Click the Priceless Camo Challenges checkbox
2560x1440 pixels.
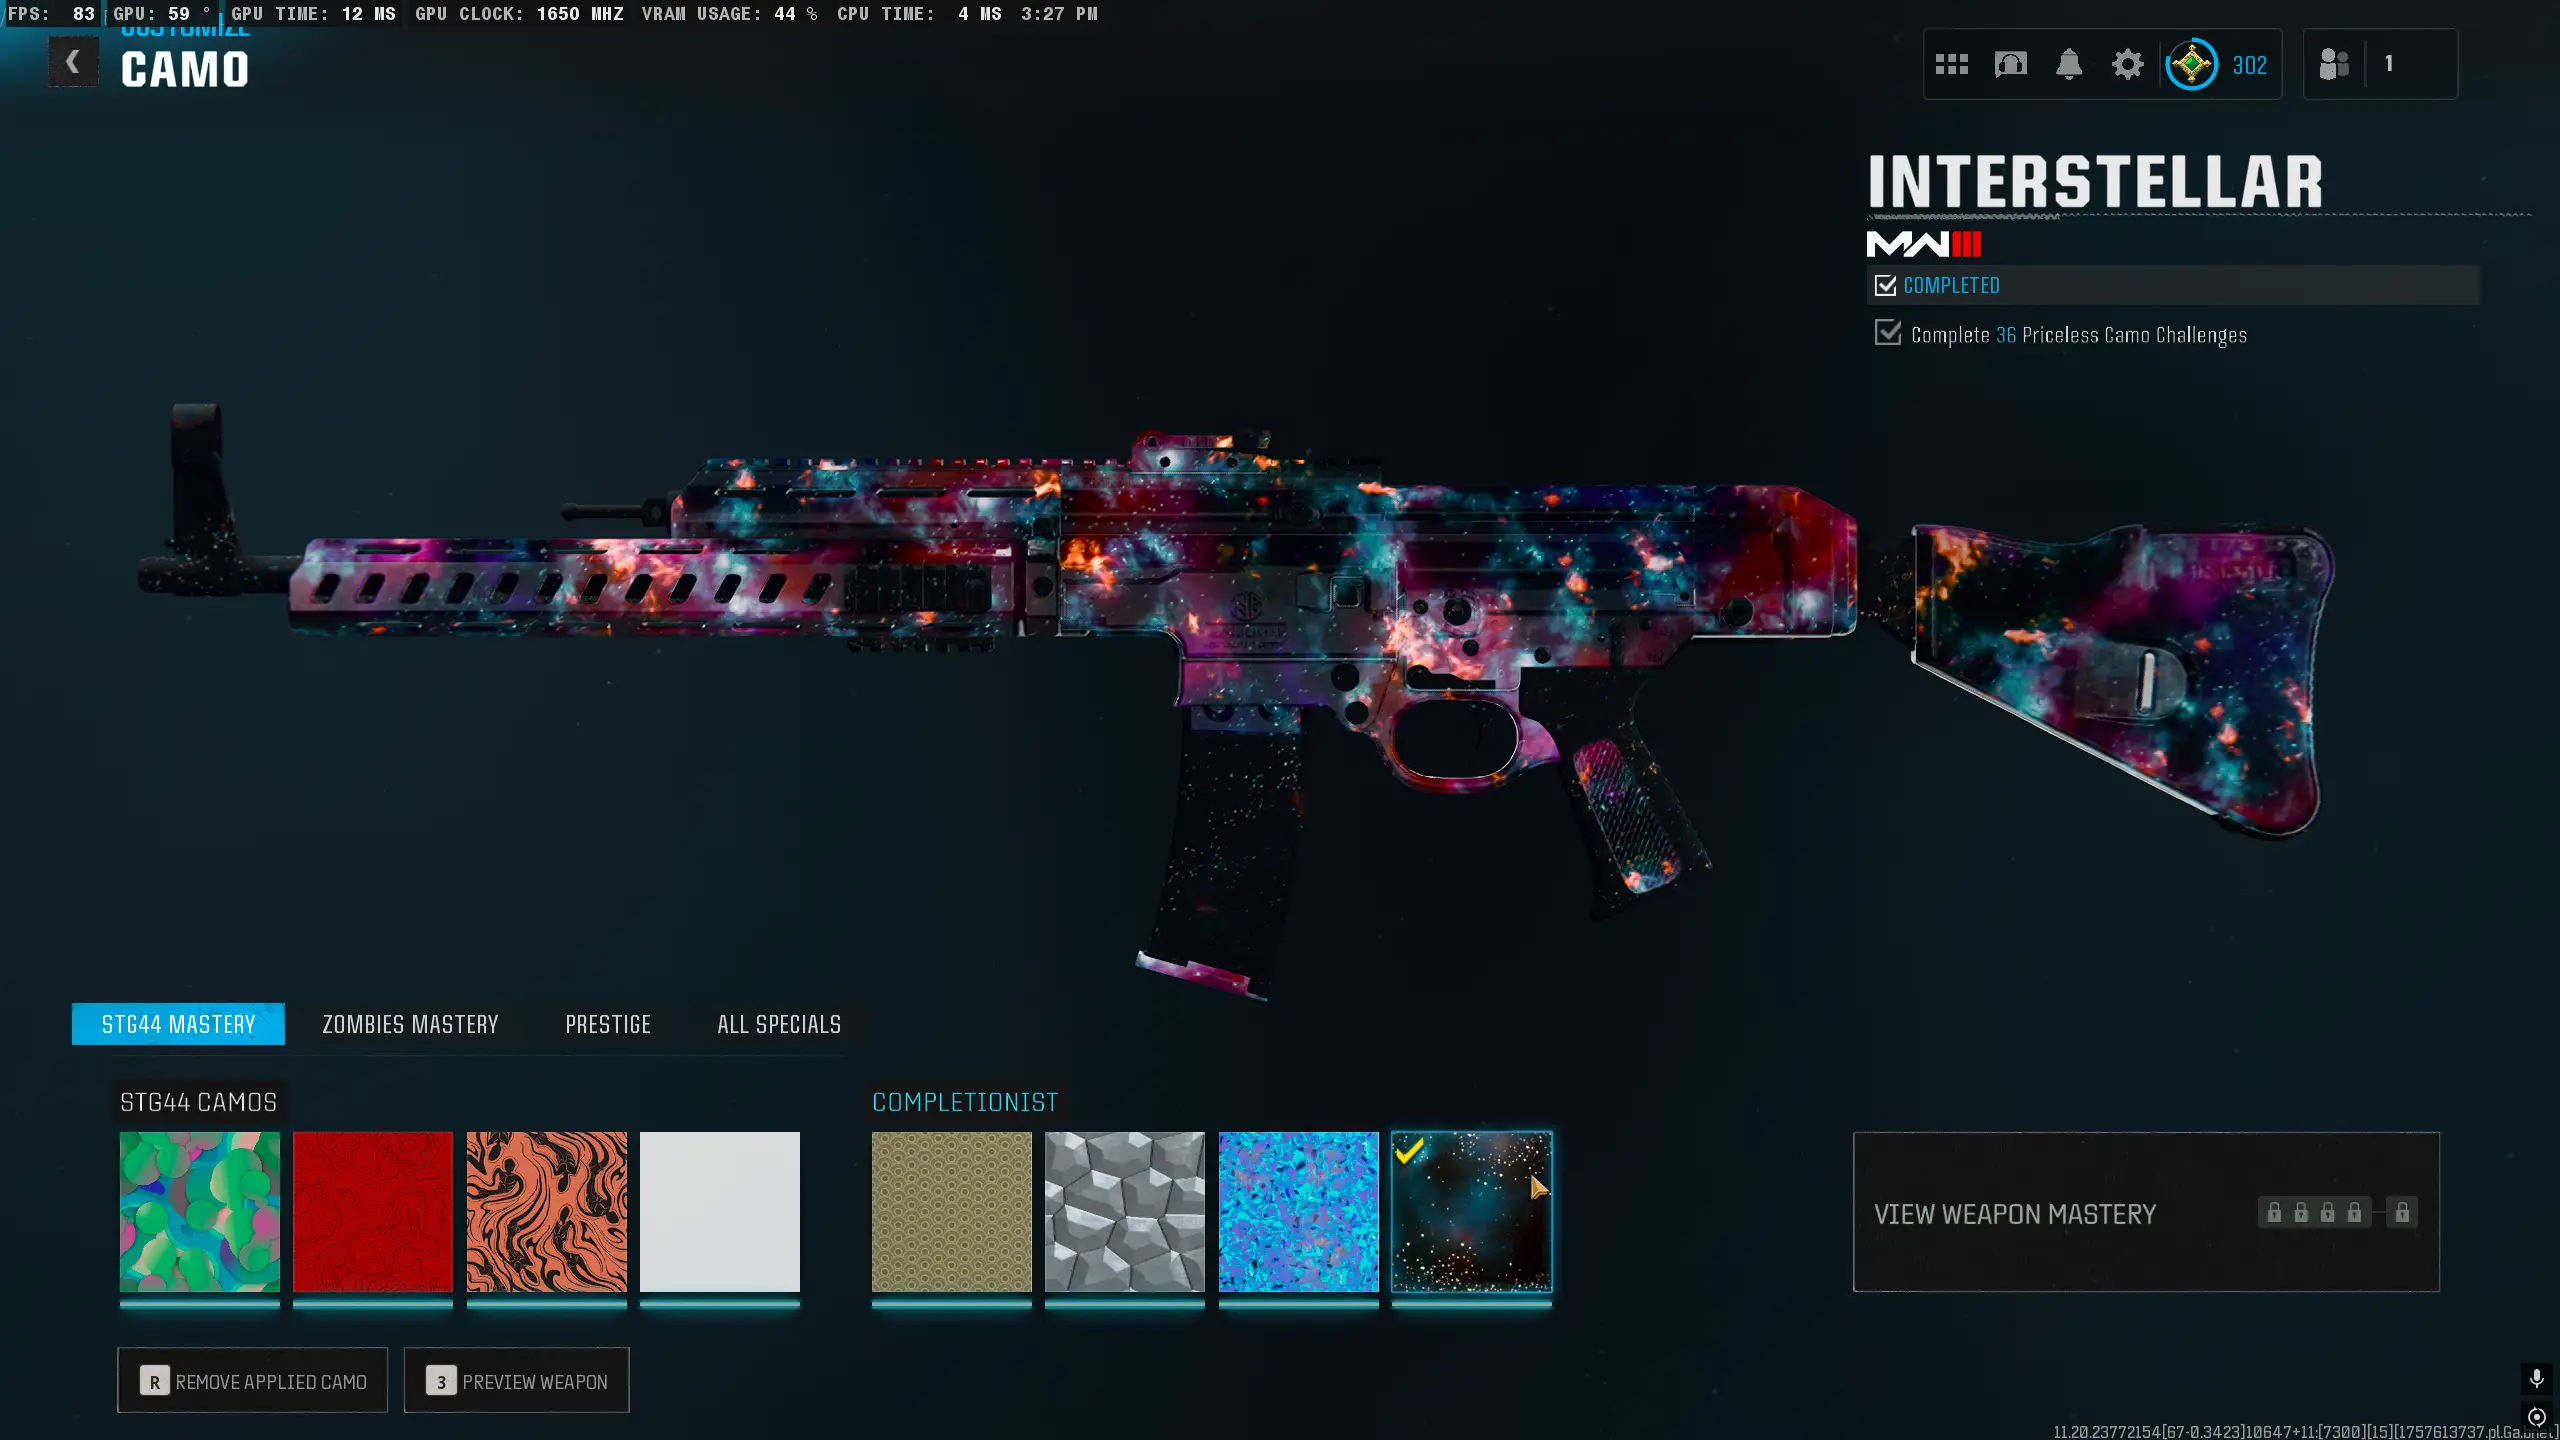tap(1887, 333)
